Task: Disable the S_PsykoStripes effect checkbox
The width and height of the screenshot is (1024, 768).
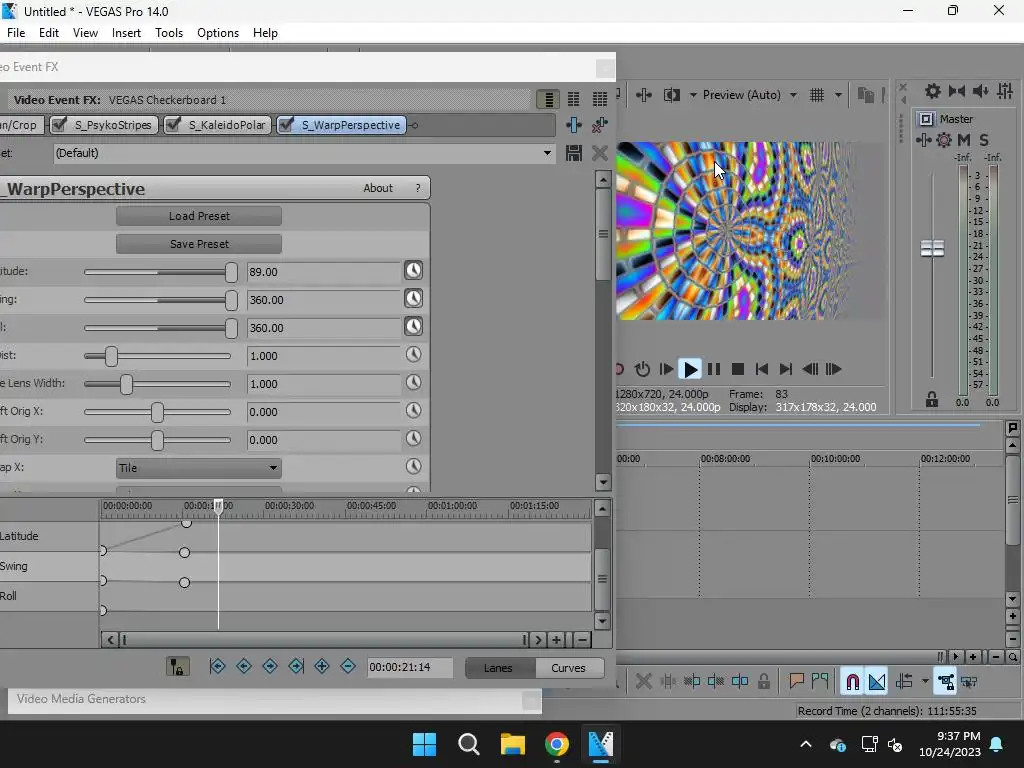Action: [59, 124]
